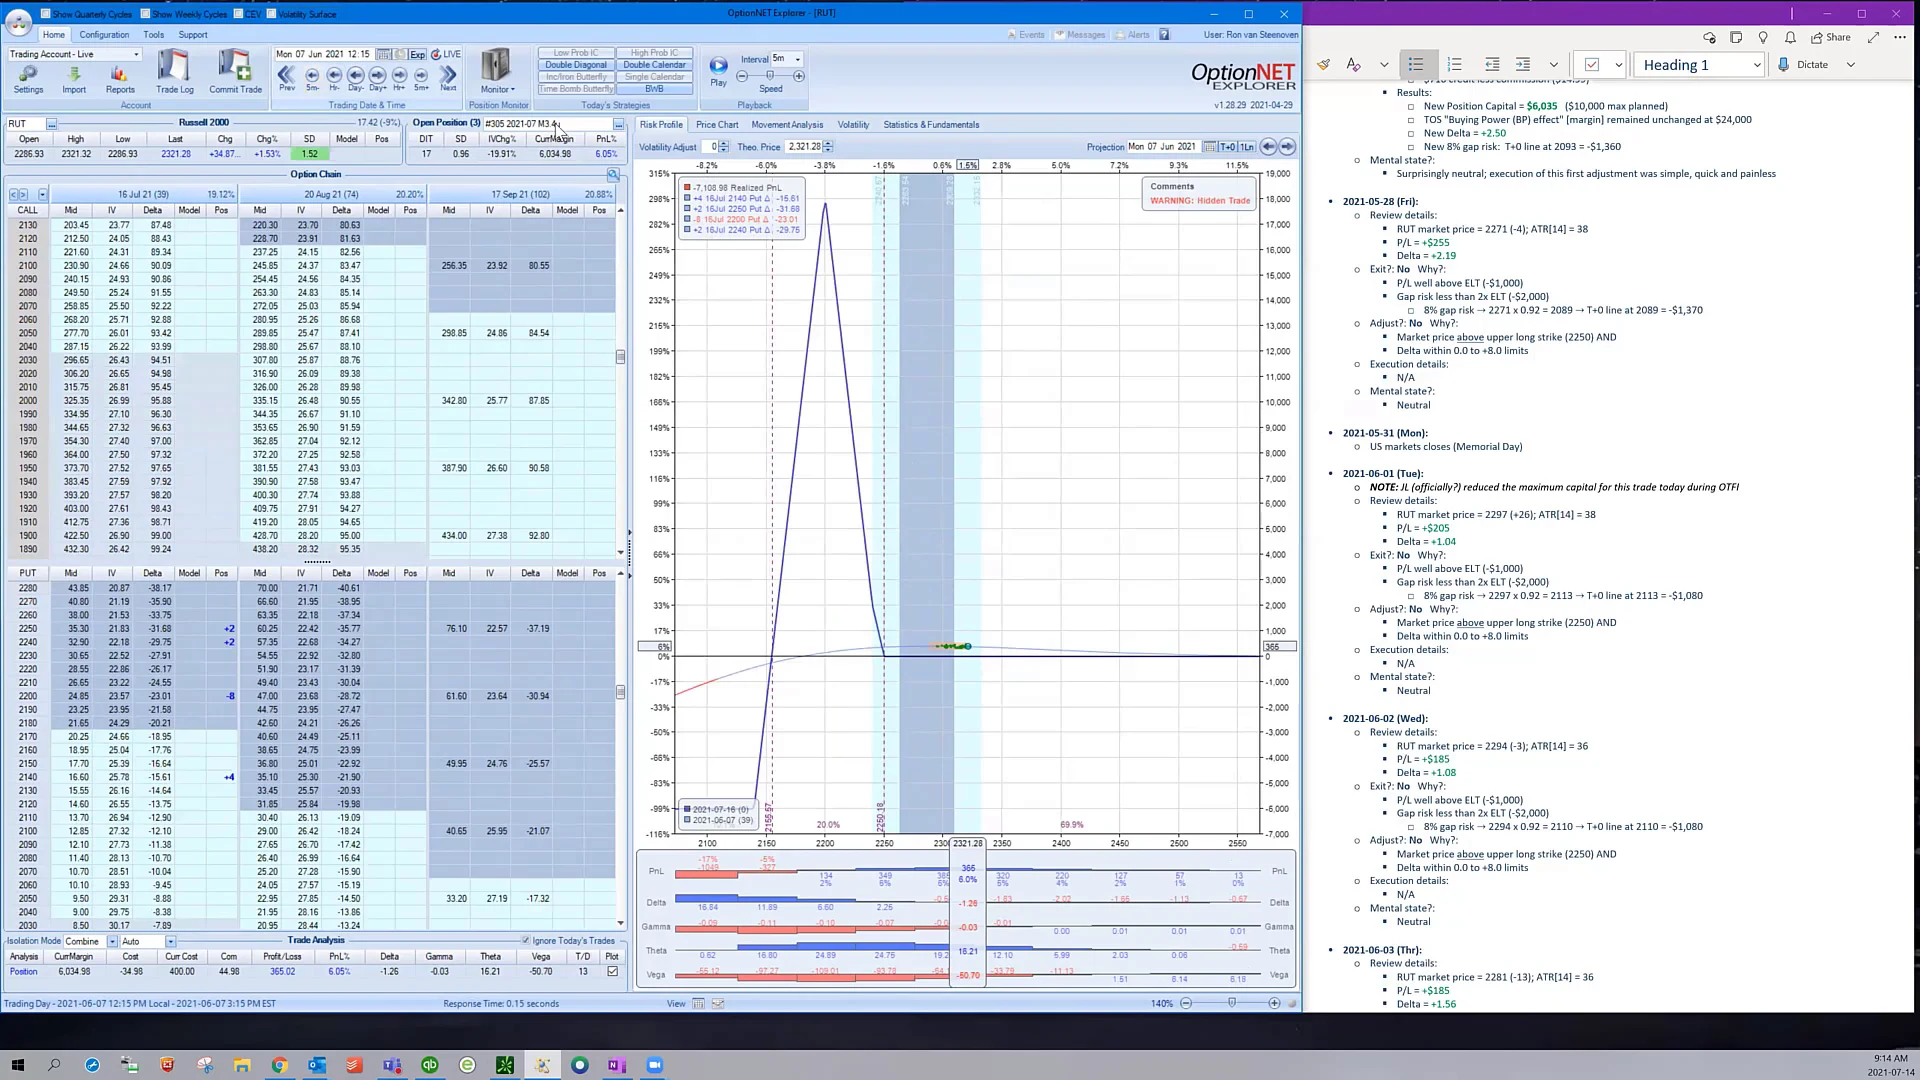This screenshot has height=1080, width=1920.
Task: Toggle the Plot checkbox for Position row
Action: tap(612, 971)
